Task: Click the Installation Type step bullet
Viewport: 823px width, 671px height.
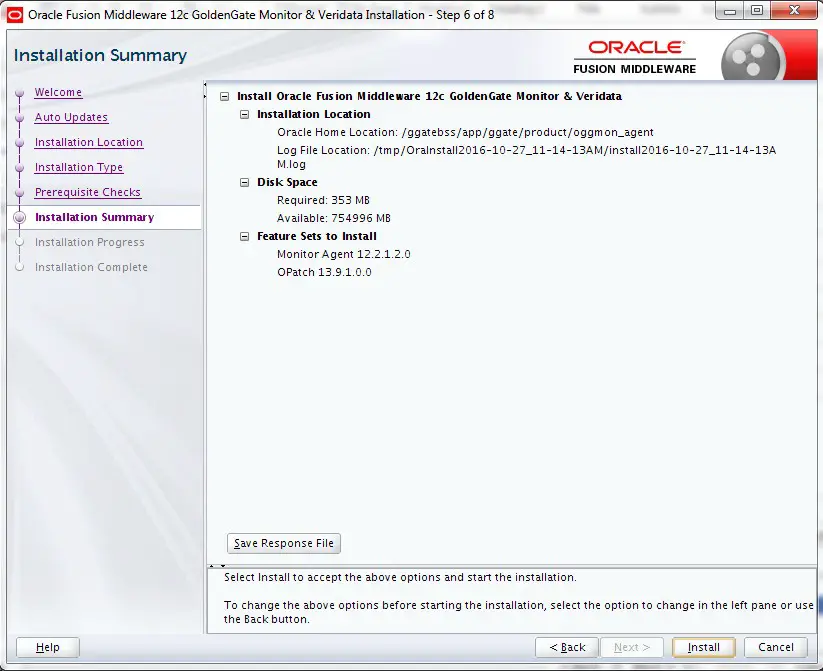Action: 19,167
